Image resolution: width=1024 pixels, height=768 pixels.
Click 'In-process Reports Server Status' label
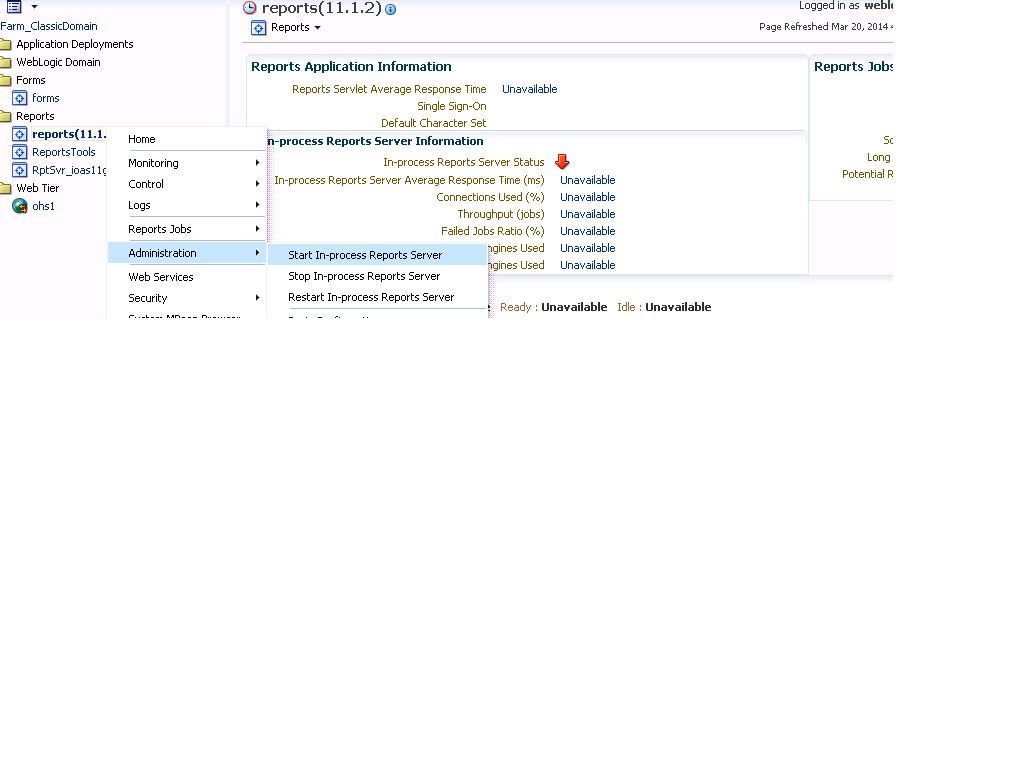pos(464,162)
